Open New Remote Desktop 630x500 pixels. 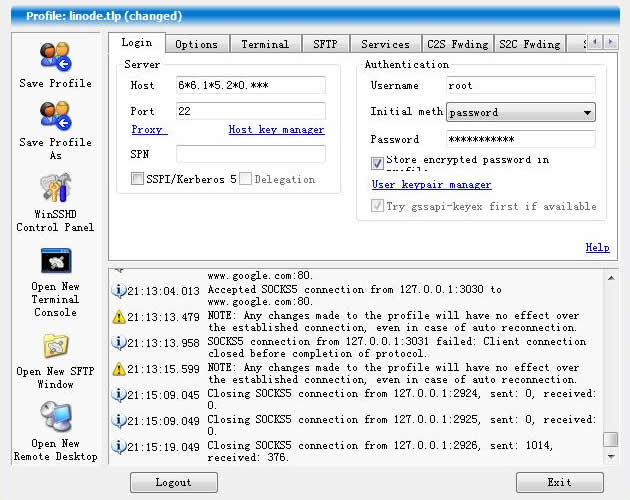click(55, 417)
